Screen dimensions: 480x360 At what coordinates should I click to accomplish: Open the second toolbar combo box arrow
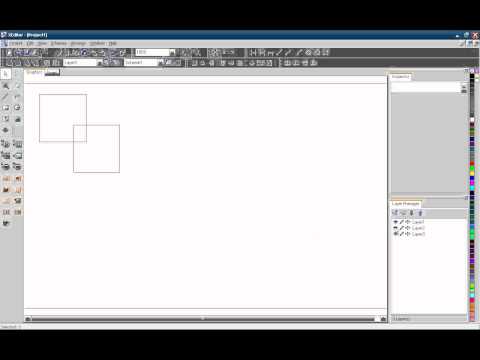pos(160,63)
